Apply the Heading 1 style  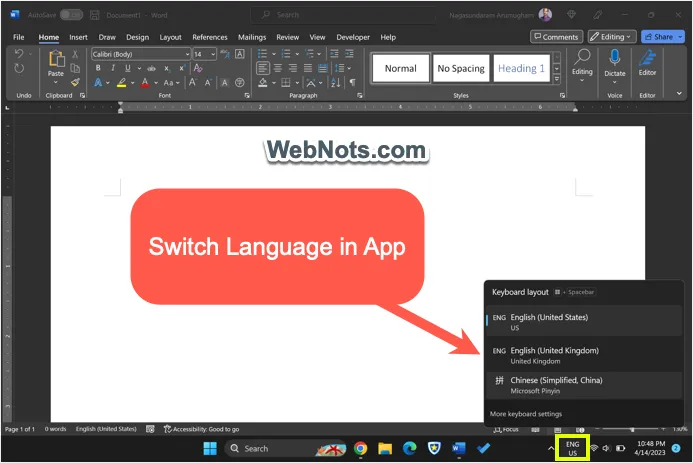tap(521, 68)
